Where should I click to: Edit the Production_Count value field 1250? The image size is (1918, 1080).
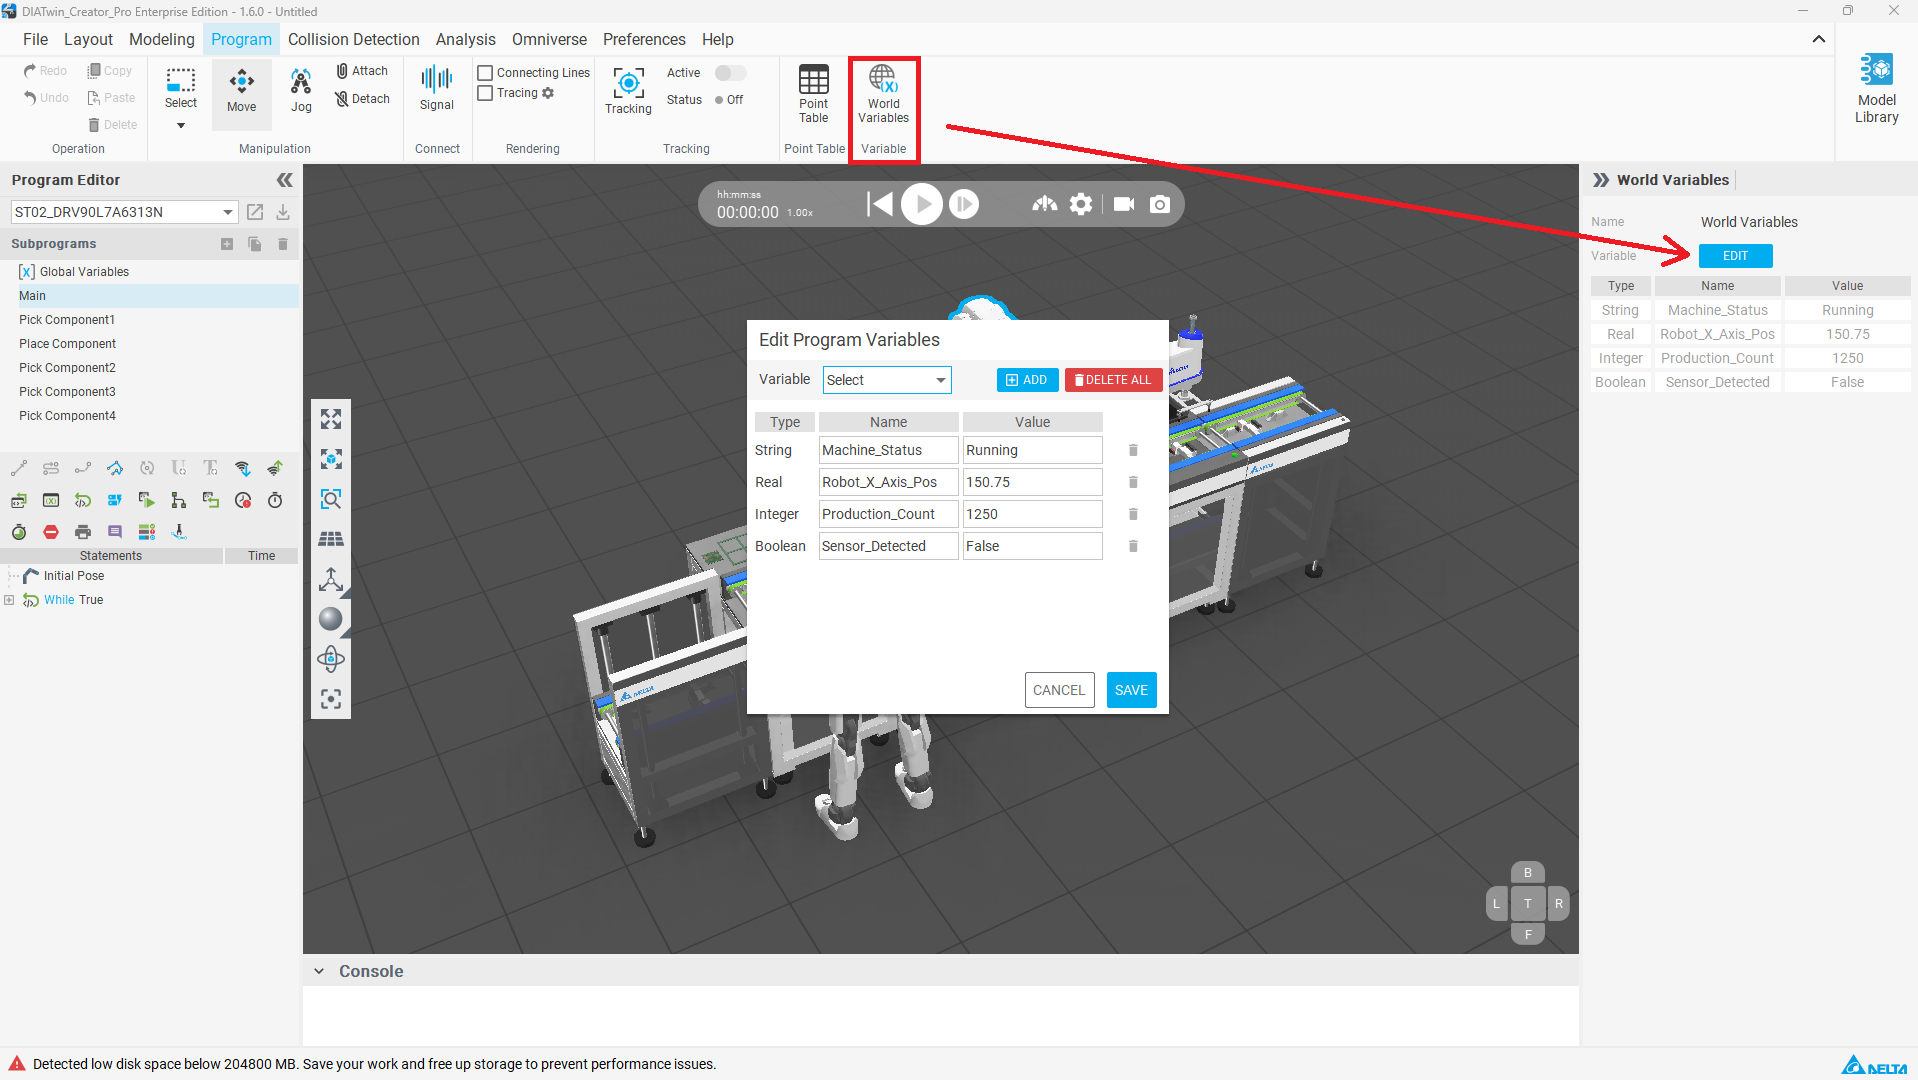pyautogui.click(x=1032, y=514)
